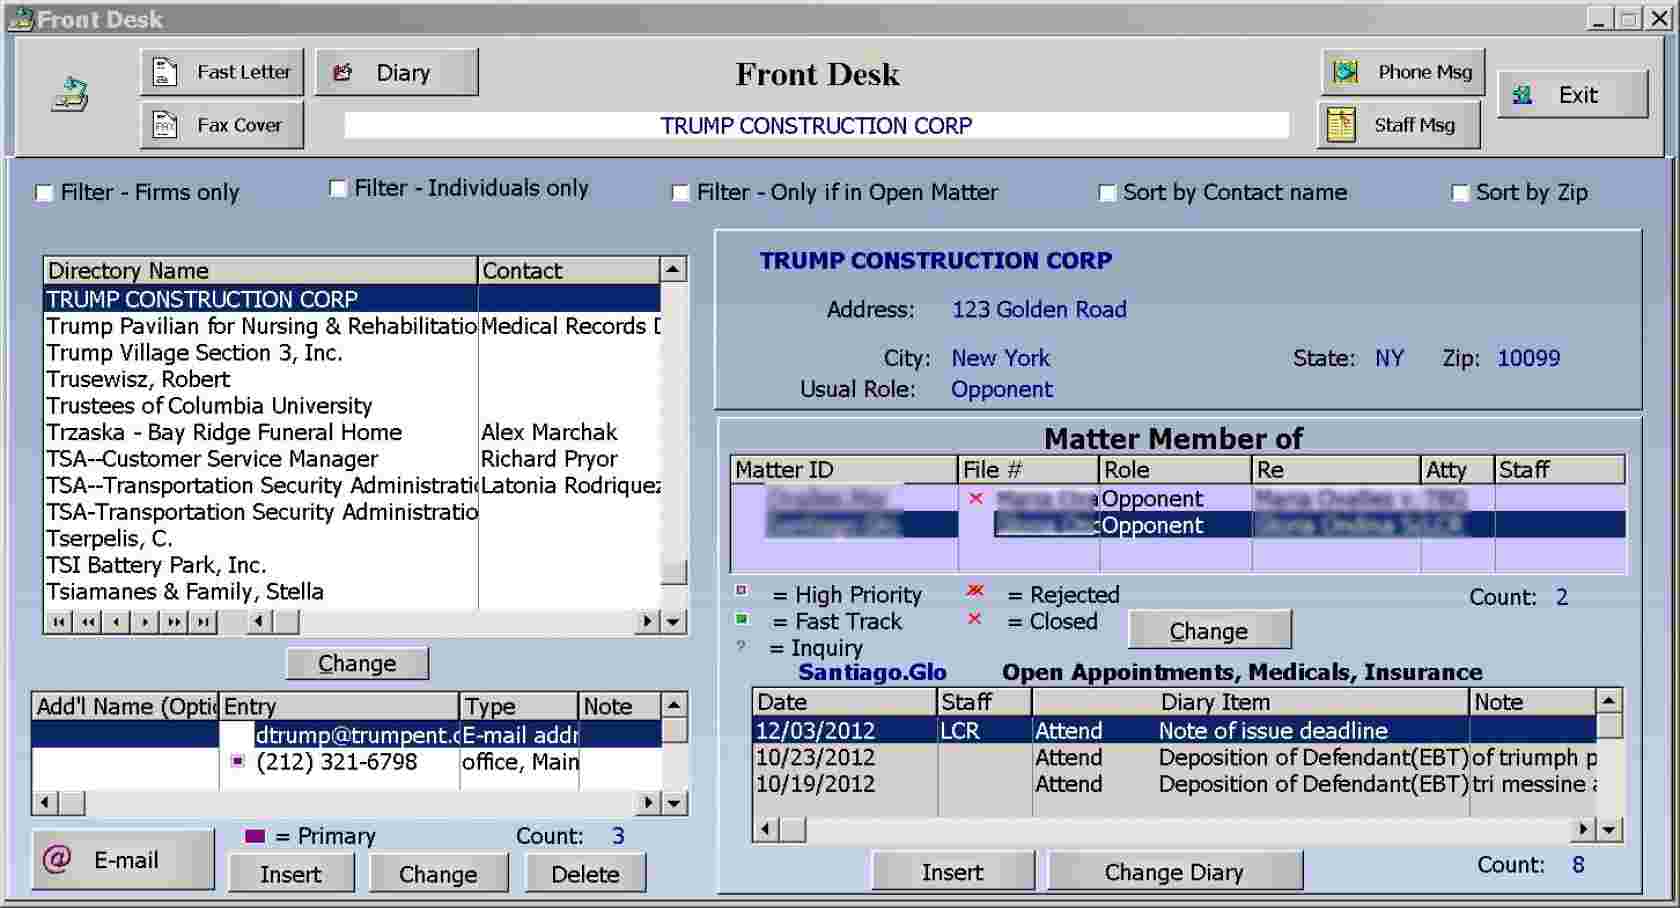This screenshot has width=1680, height=908.
Task: Click right arrow of directory horizontal scrollbar
Action: click(x=648, y=622)
